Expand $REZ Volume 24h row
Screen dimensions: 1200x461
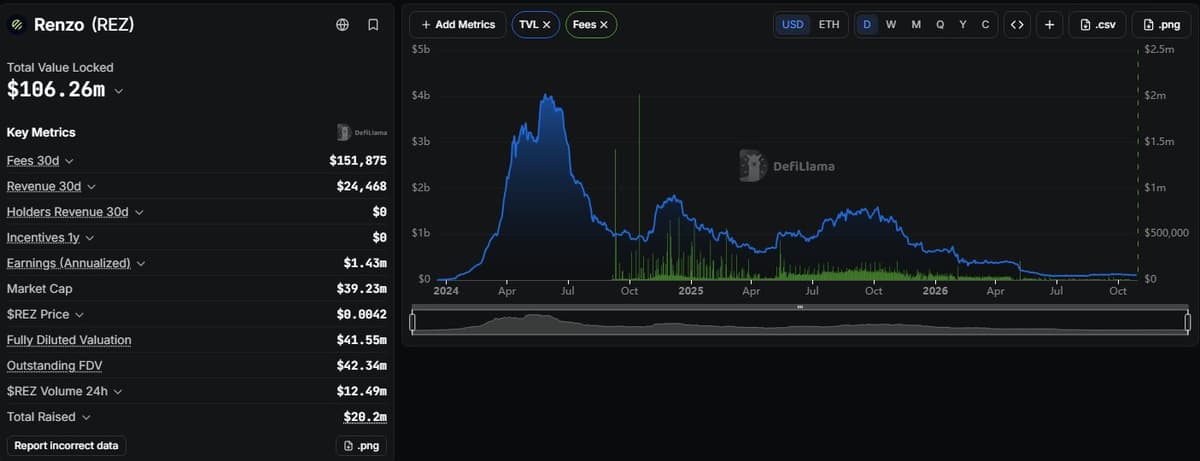(116, 392)
